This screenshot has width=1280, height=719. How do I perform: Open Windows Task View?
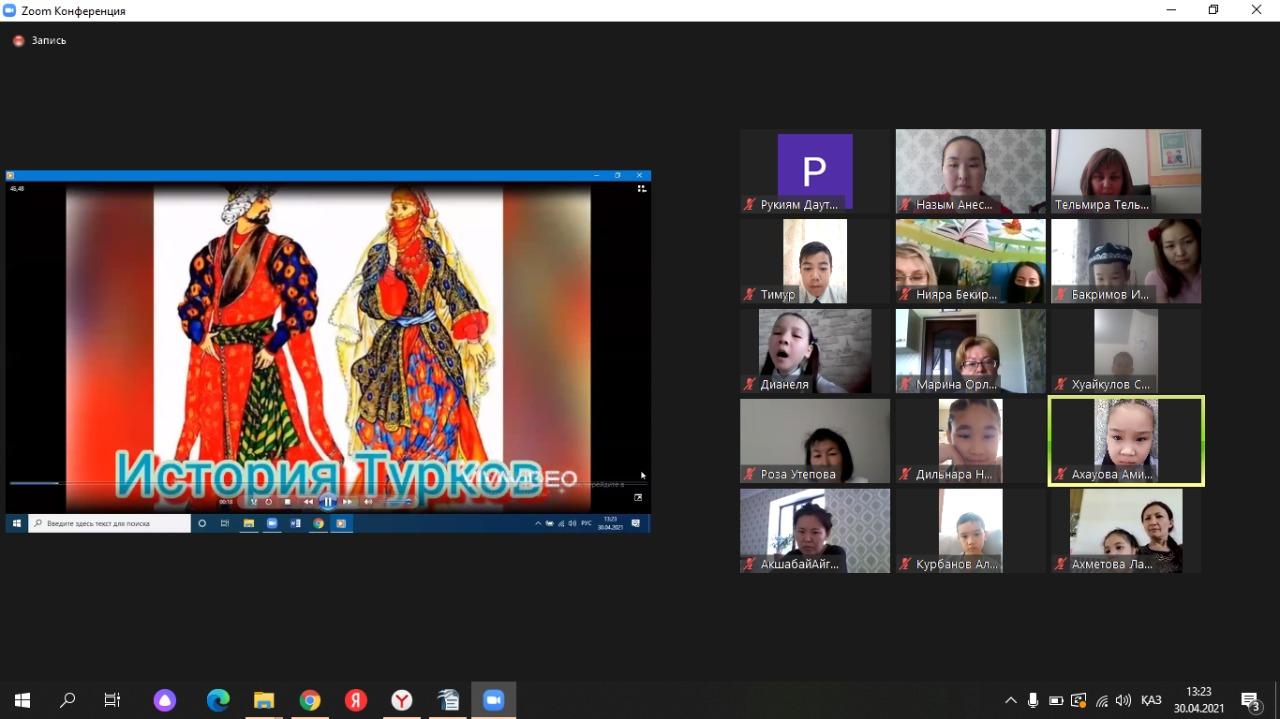point(113,701)
